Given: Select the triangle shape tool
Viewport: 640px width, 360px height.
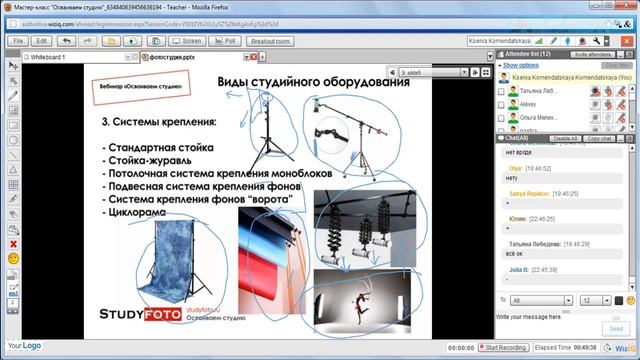Looking at the screenshot, I should [13, 170].
